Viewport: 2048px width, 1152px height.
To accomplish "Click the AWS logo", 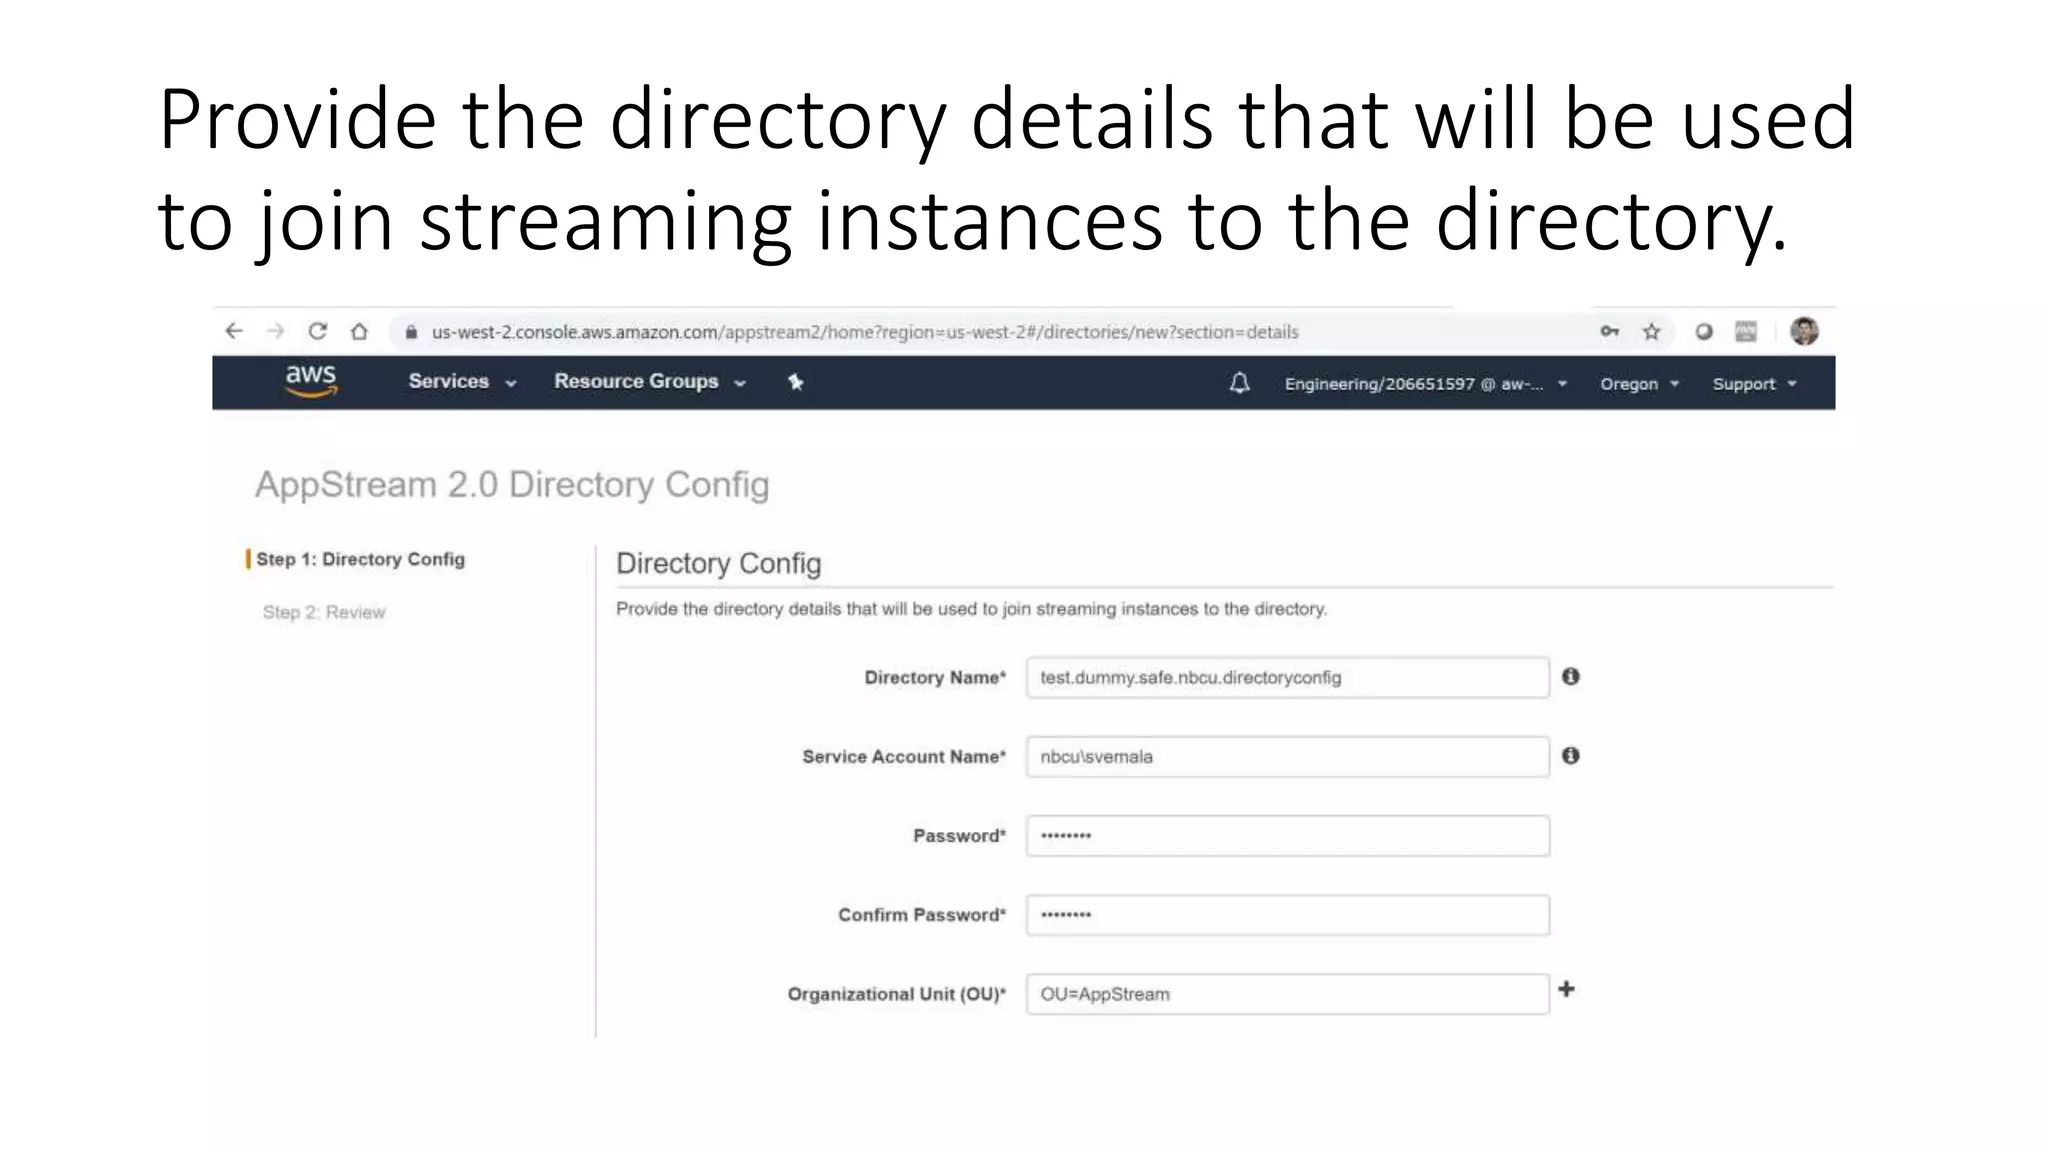I will point(311,381).
